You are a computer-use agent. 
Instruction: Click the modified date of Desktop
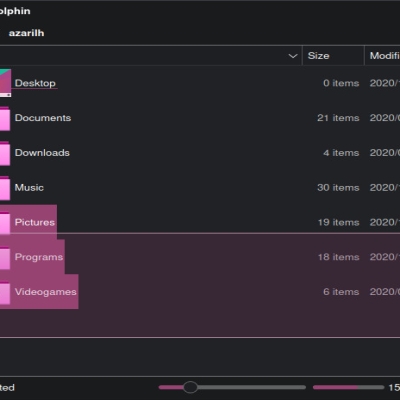click(x=385, y=83)
